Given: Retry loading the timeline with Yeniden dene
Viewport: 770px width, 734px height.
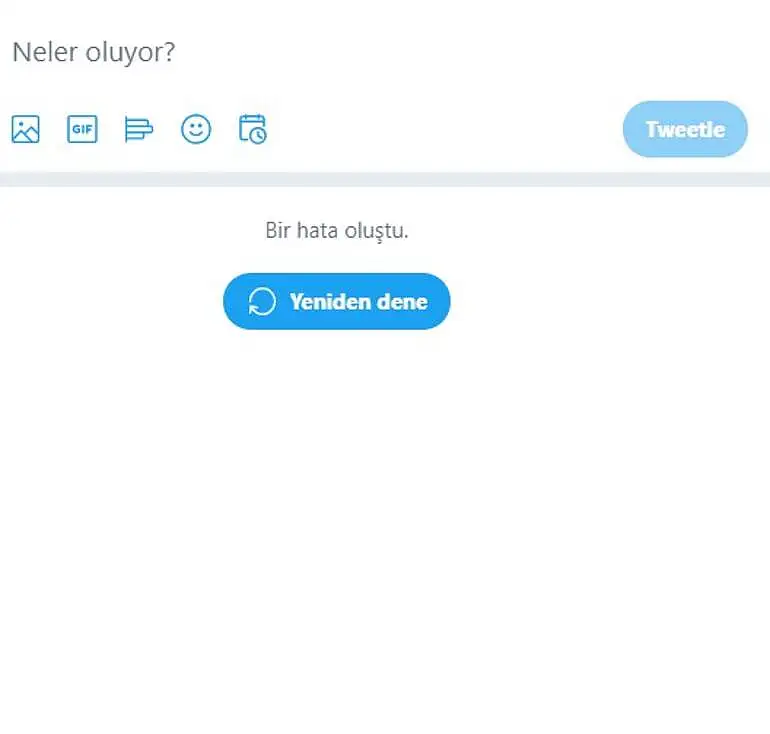Looking at the screenshot, I should pyautogui.click(x=336, y=301).
